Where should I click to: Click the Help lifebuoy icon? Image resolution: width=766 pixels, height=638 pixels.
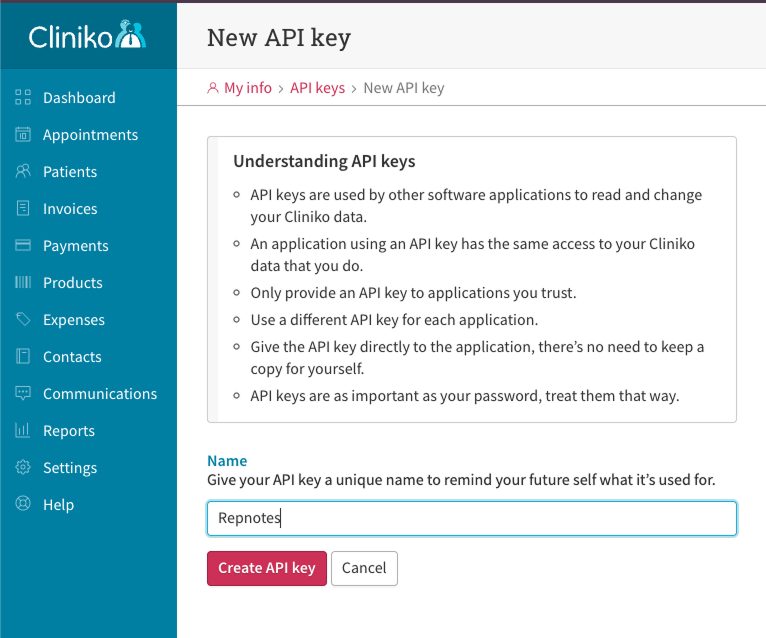[x=23, y=504]
